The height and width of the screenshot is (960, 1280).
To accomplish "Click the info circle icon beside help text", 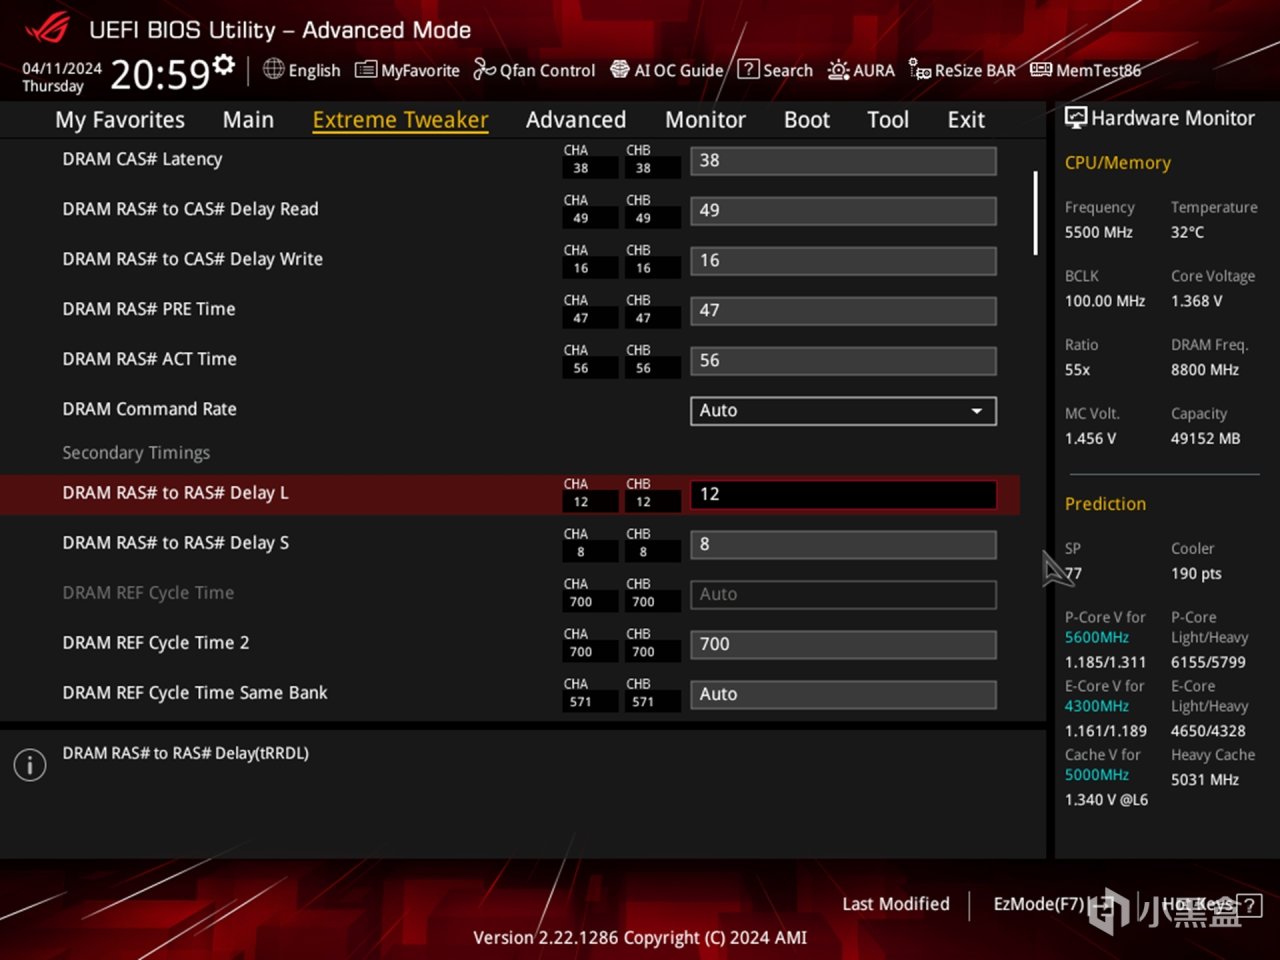I will point(30,765).
